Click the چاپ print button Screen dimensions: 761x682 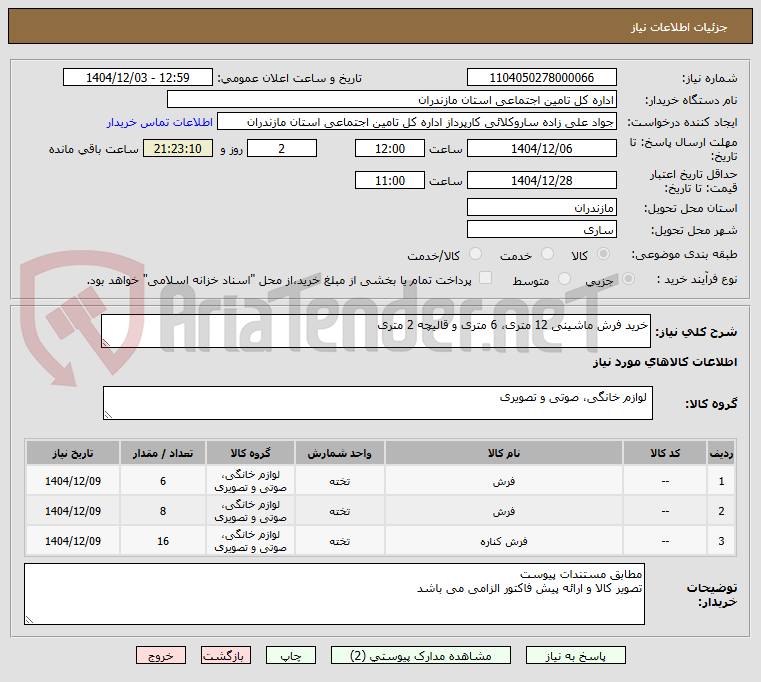291,655
